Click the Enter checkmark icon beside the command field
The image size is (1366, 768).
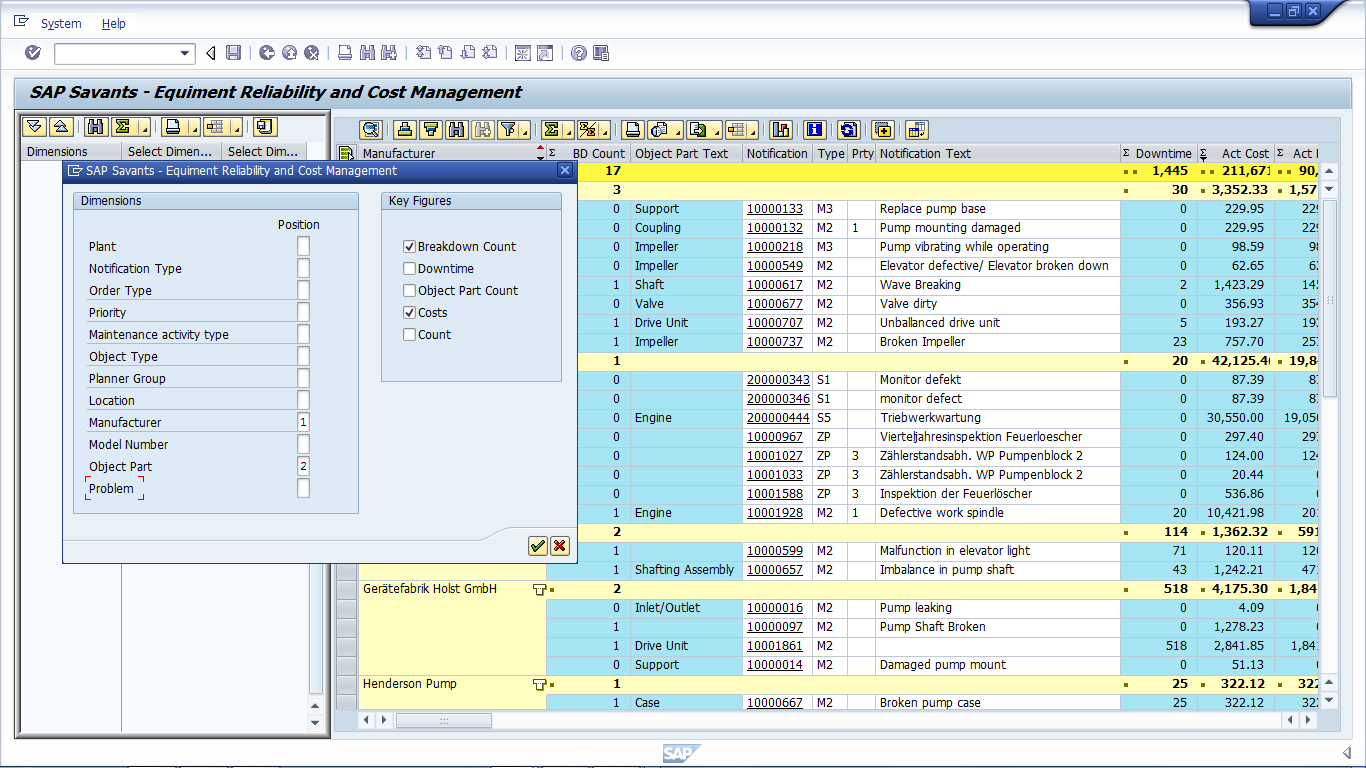33,53
